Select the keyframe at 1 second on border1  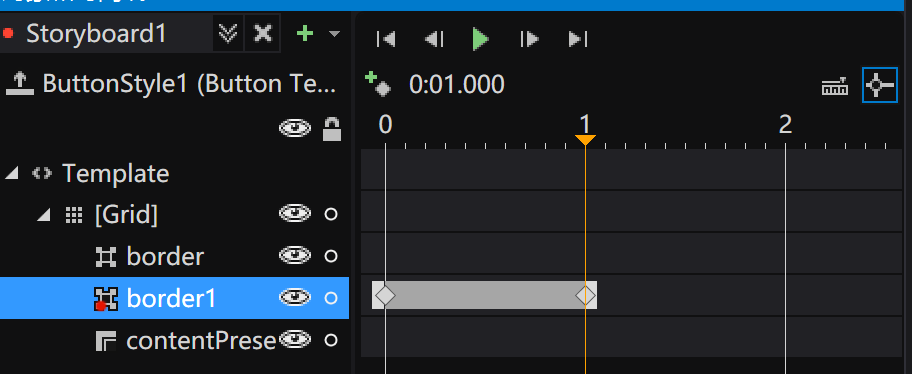pos(585,295)
